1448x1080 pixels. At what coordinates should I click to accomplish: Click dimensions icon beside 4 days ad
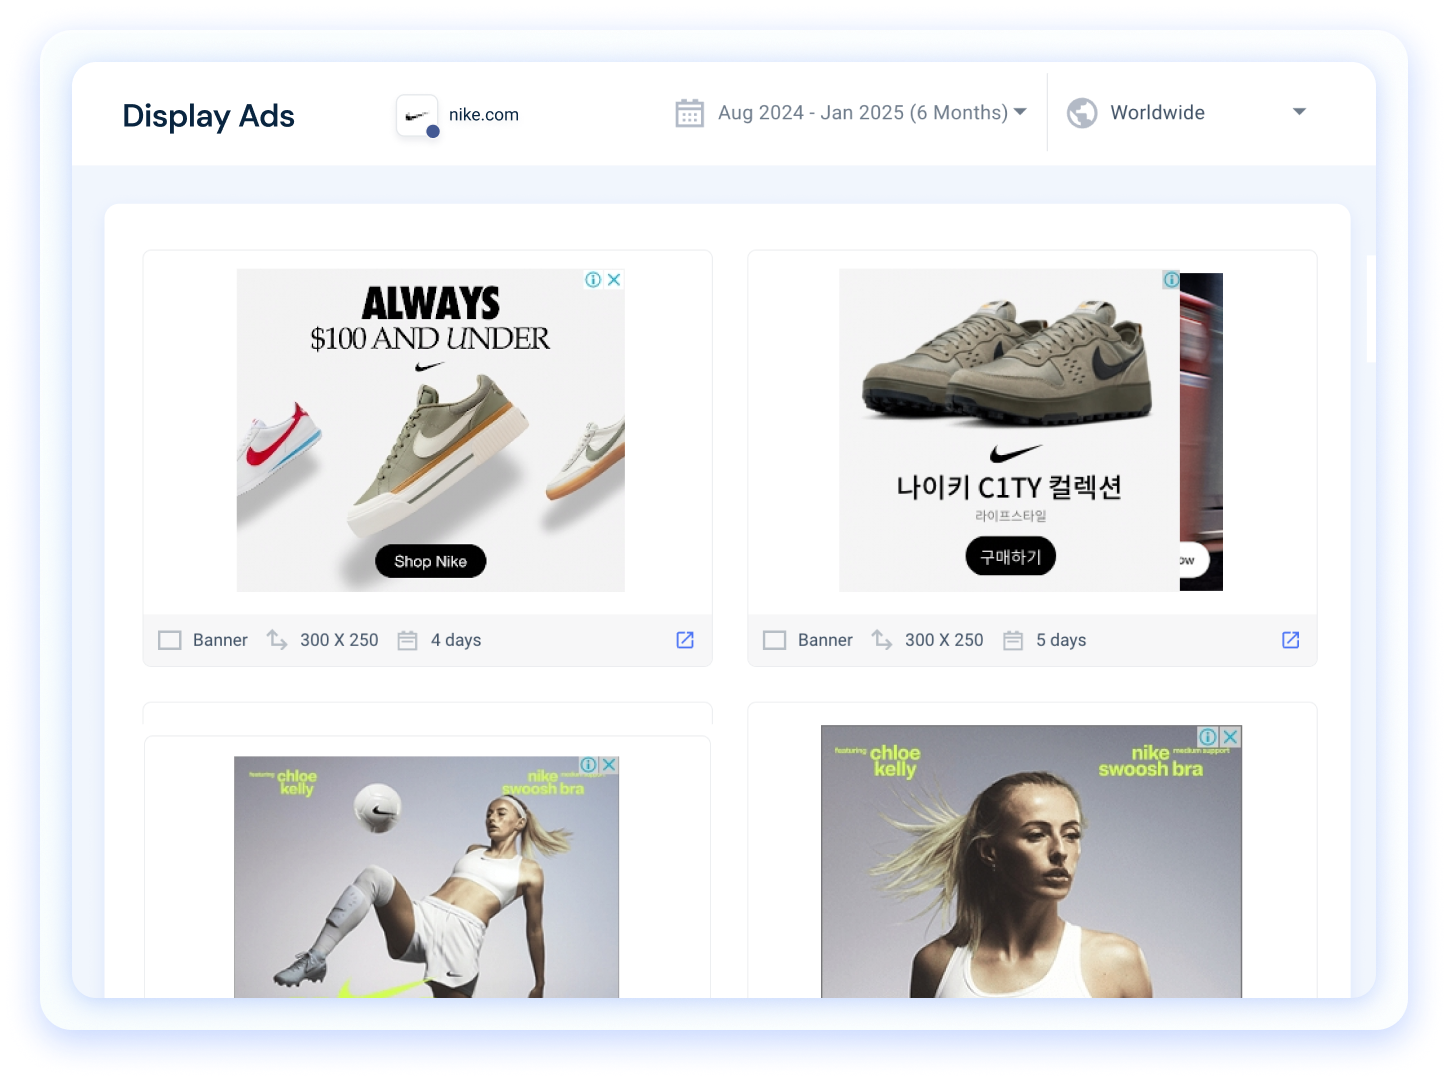(277, 639)
